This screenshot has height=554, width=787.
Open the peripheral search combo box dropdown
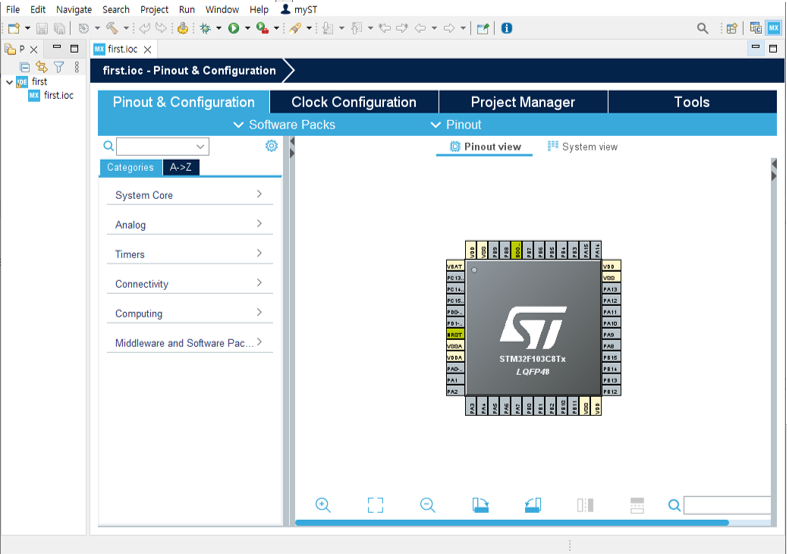tap(200, 147)
